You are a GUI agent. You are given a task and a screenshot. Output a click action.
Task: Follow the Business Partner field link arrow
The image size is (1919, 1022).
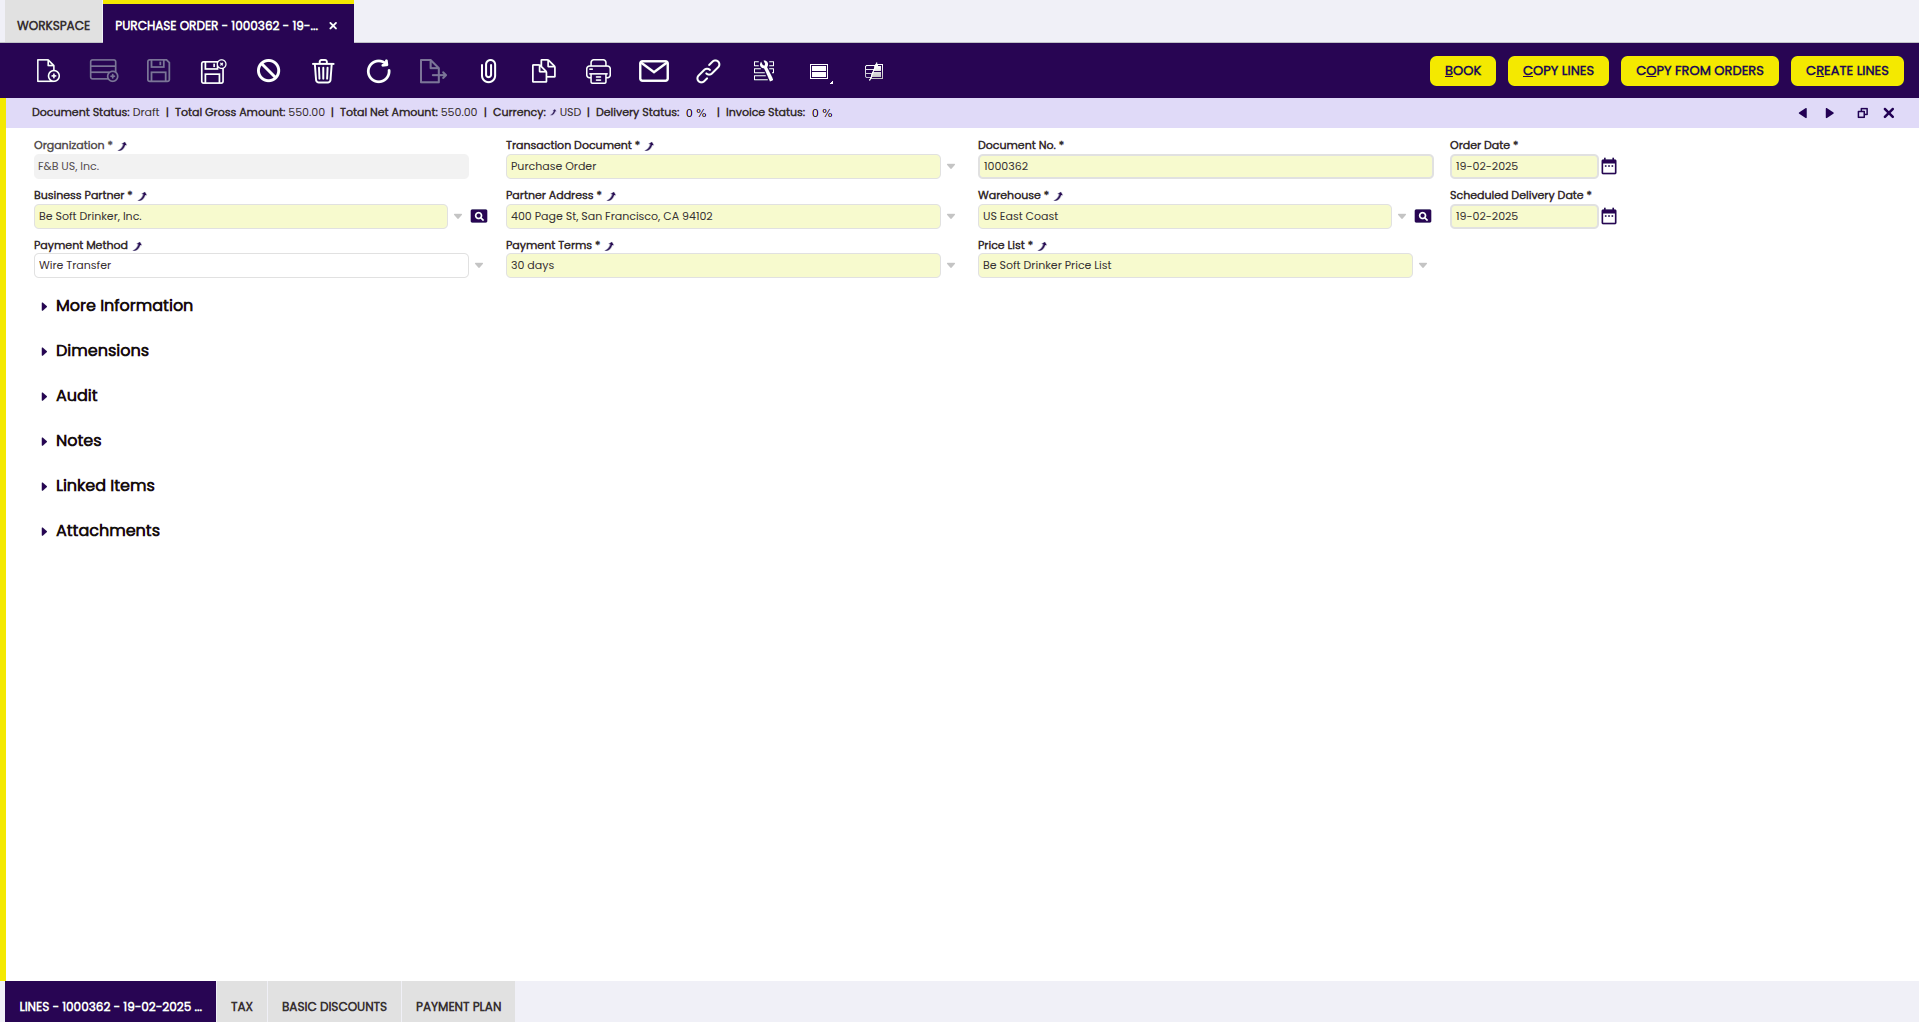click(x=143, y=196)
